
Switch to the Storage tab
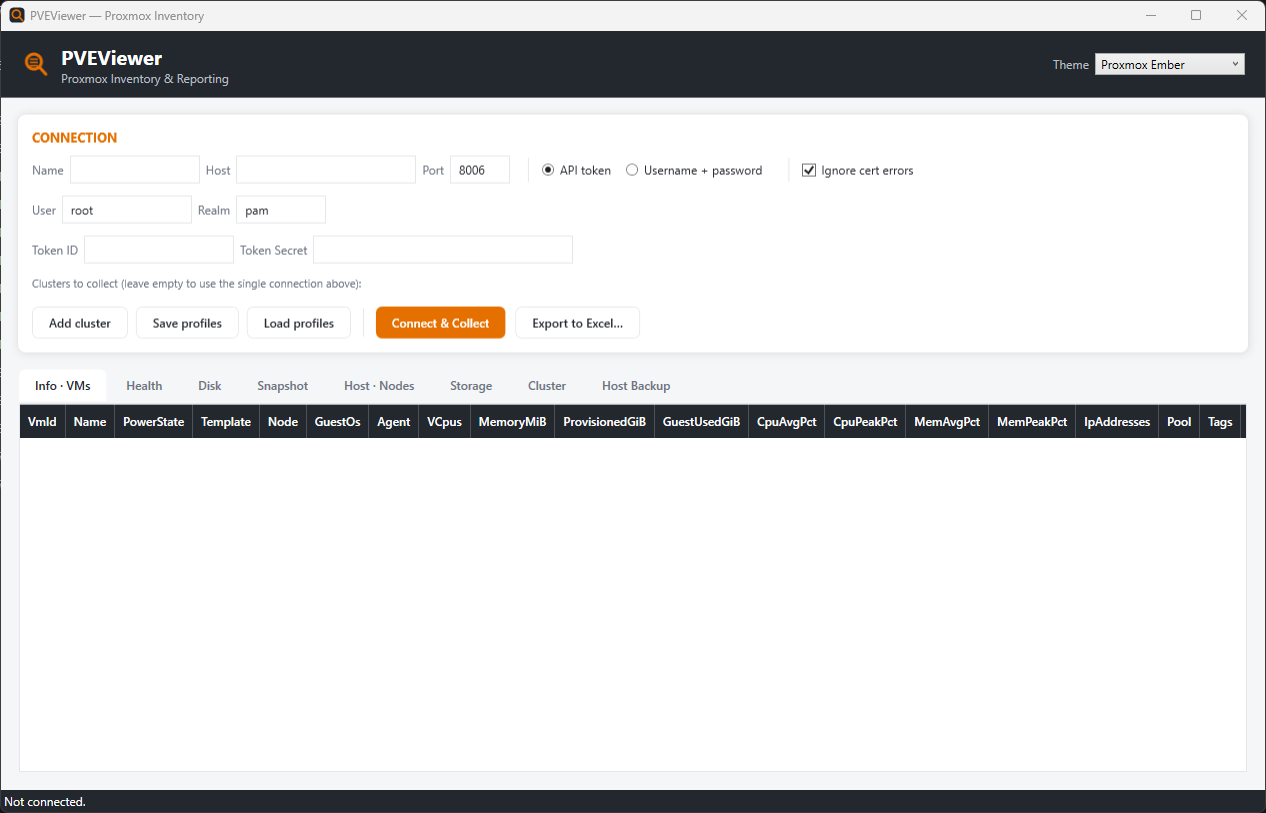click(471, 385)
